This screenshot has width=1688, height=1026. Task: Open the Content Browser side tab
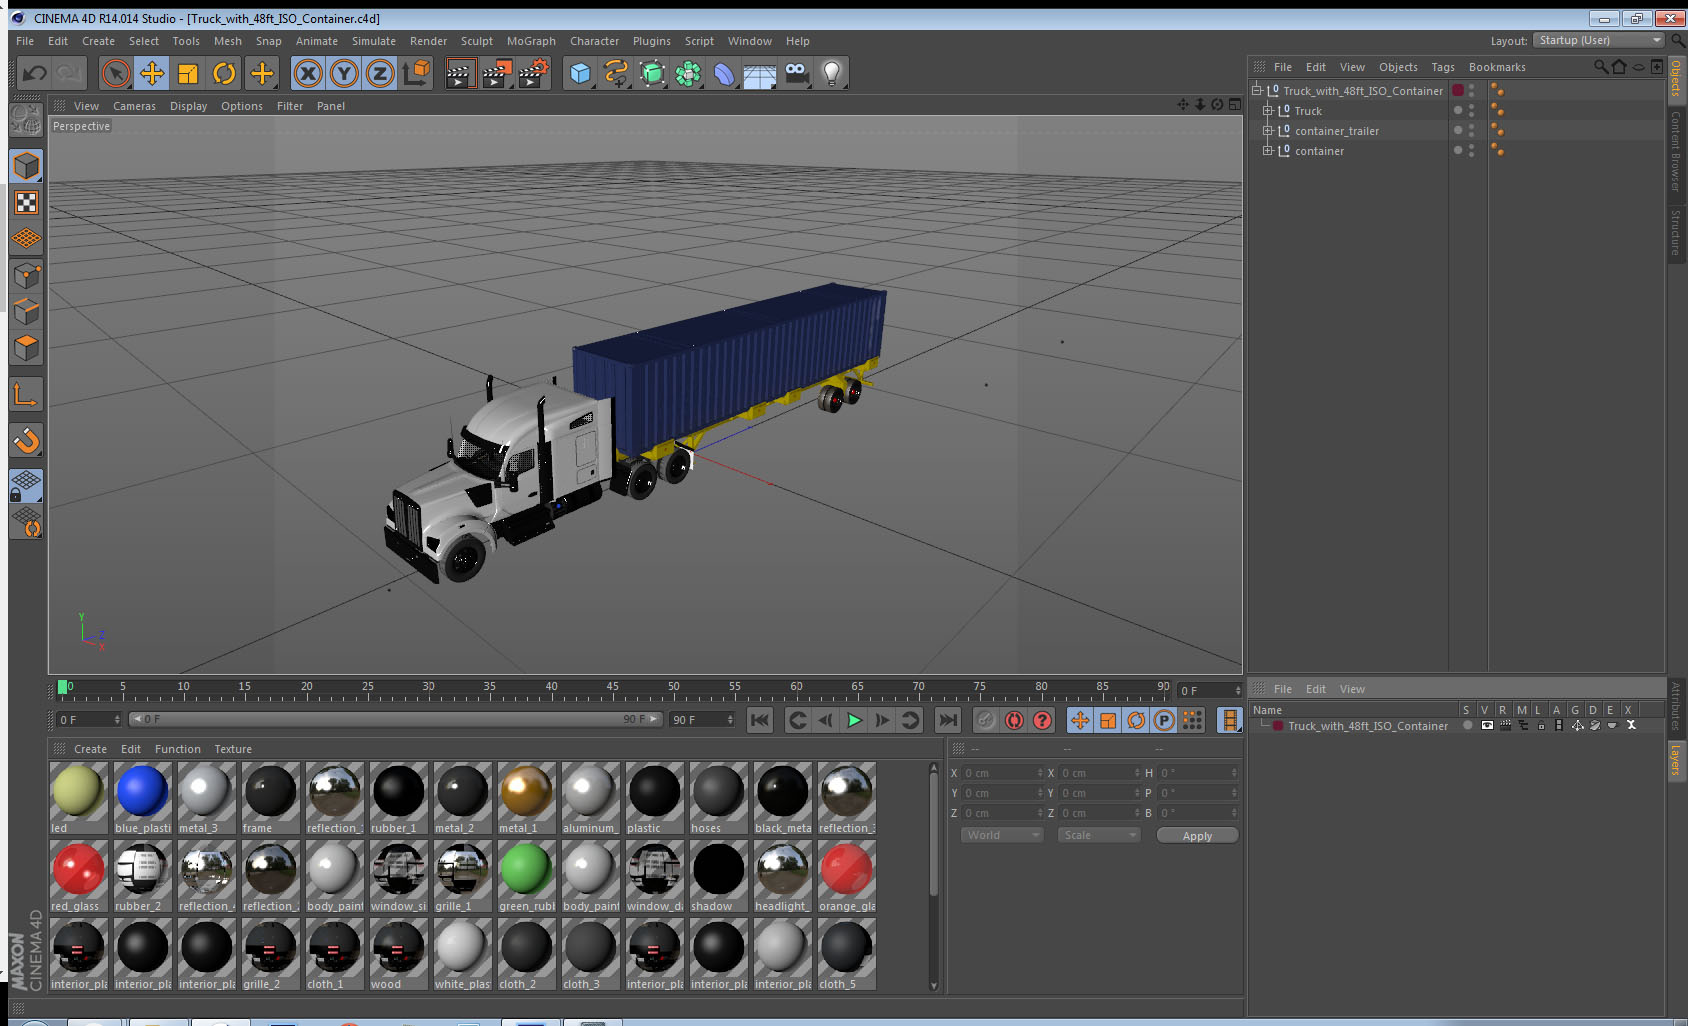pos(1676,151)
